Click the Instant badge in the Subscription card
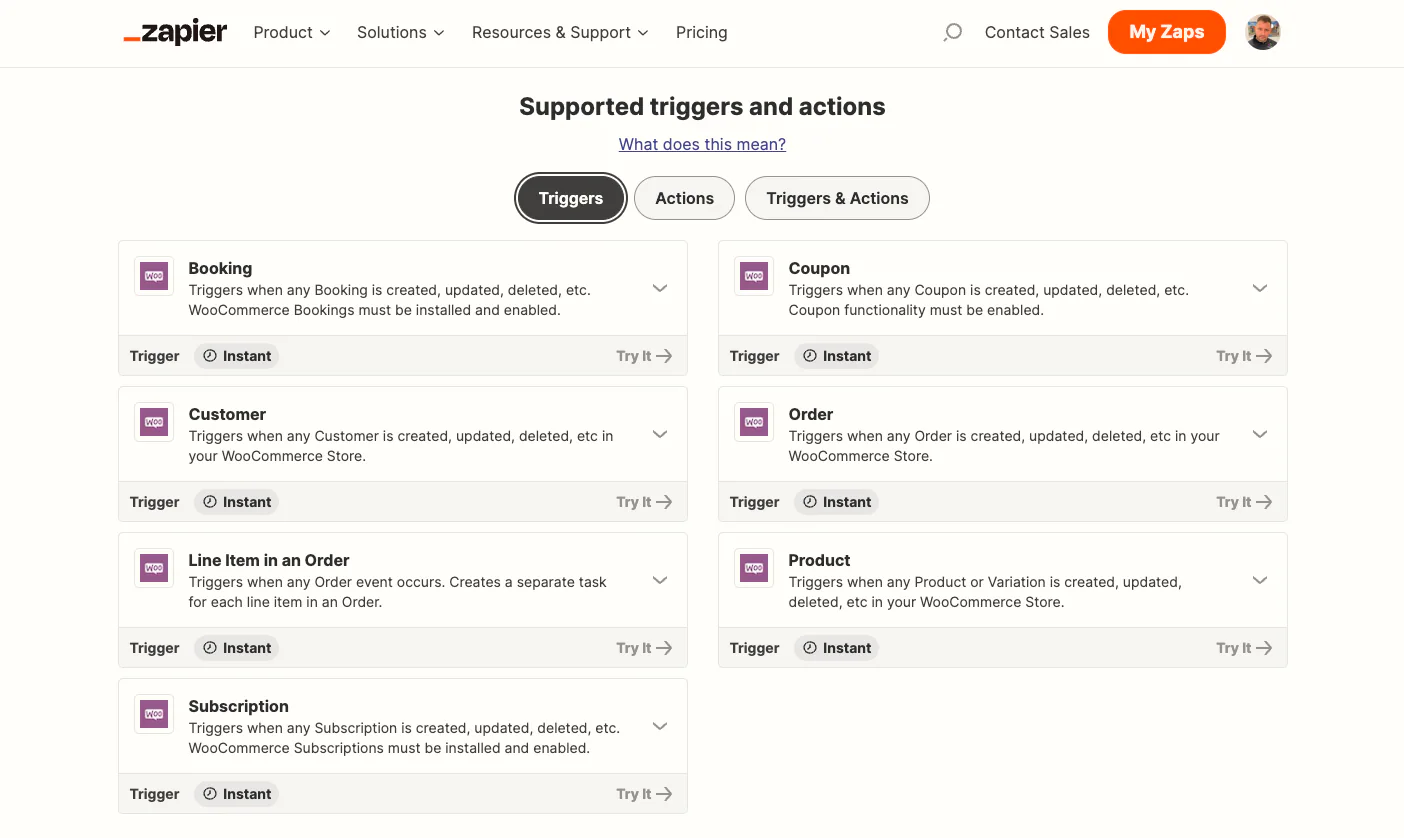Viewport: 1404px width, 838px height. pos(236,794)
